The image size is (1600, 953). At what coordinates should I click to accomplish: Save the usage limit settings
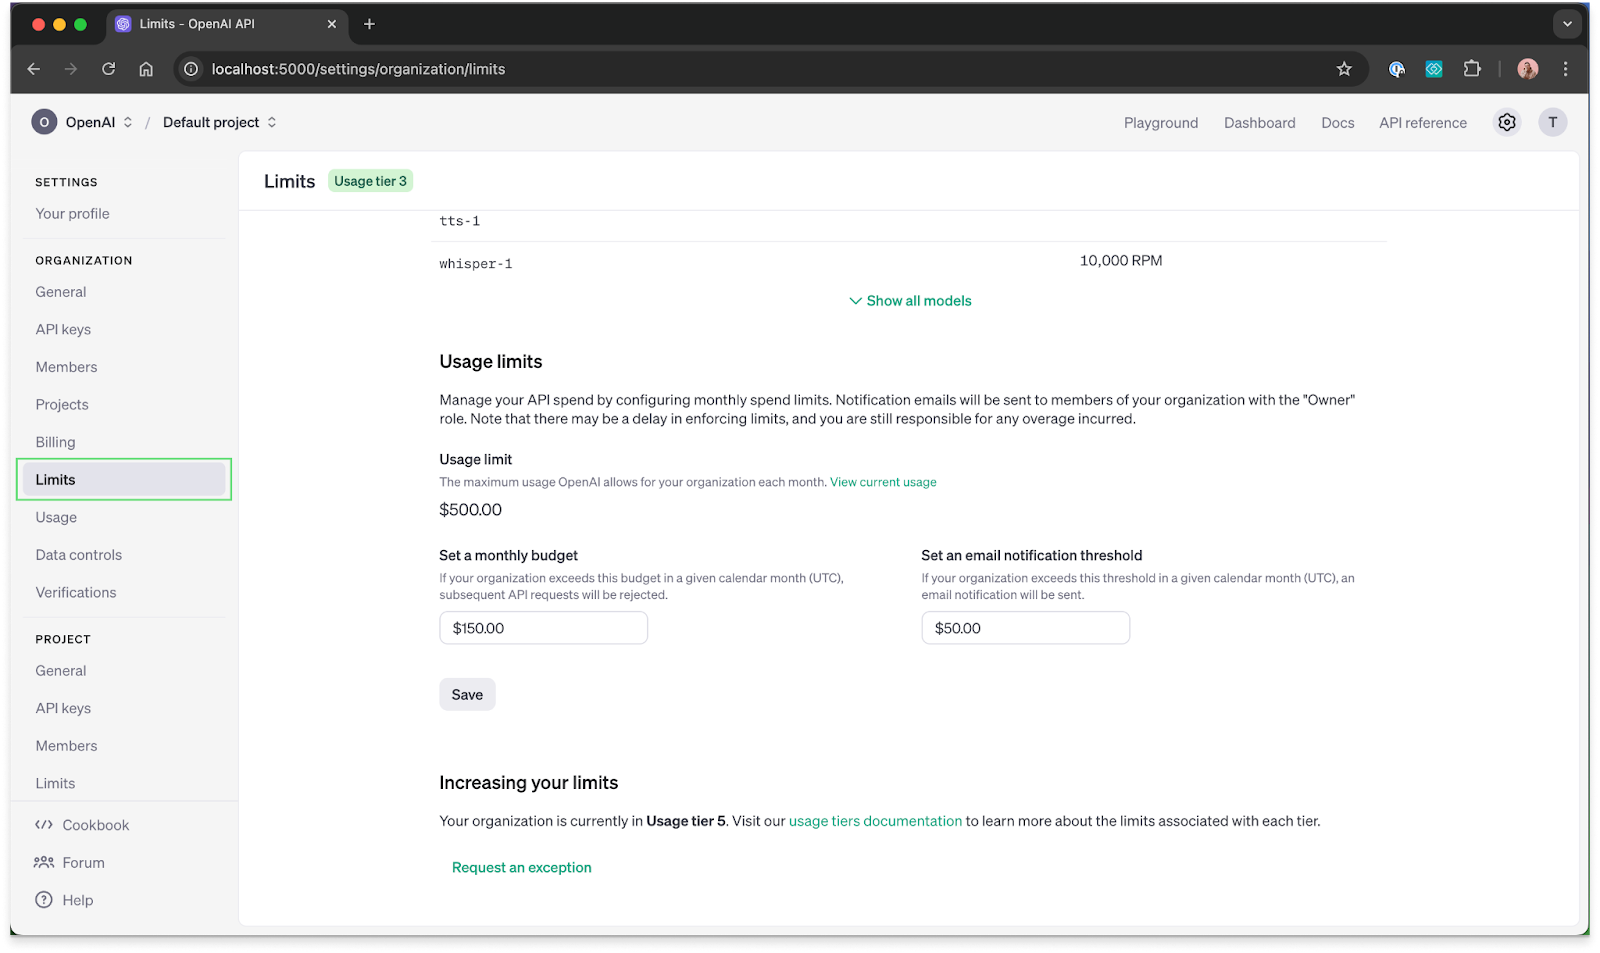tap(467, 695)
